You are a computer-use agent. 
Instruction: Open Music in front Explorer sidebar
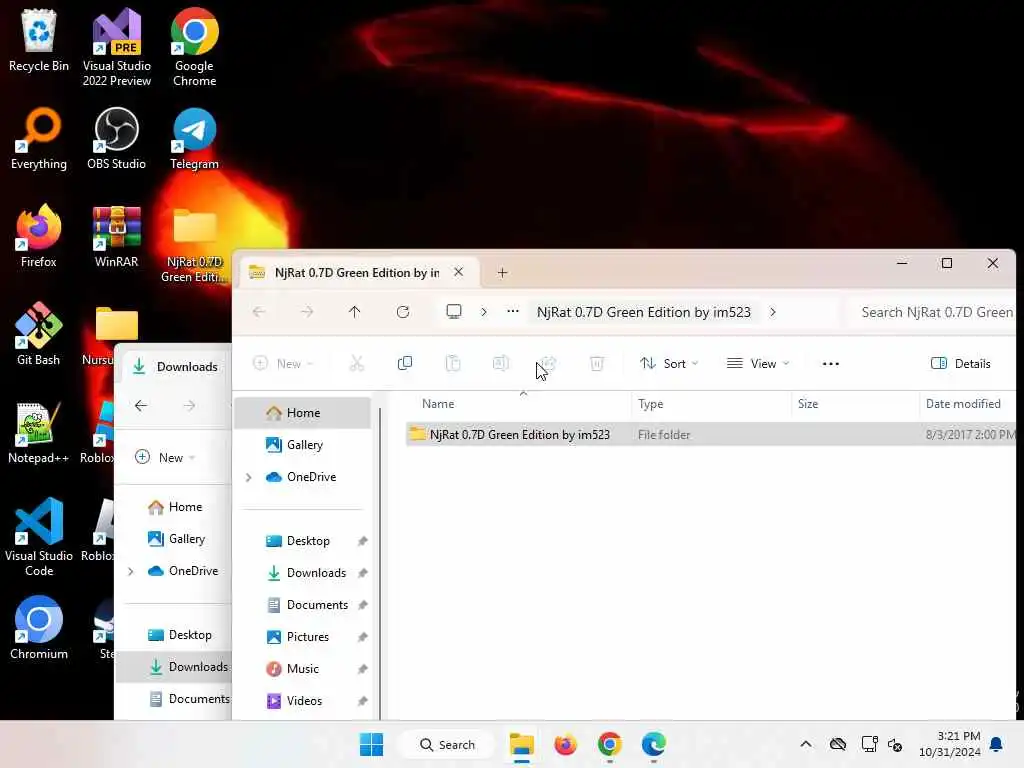click(303, 669)
